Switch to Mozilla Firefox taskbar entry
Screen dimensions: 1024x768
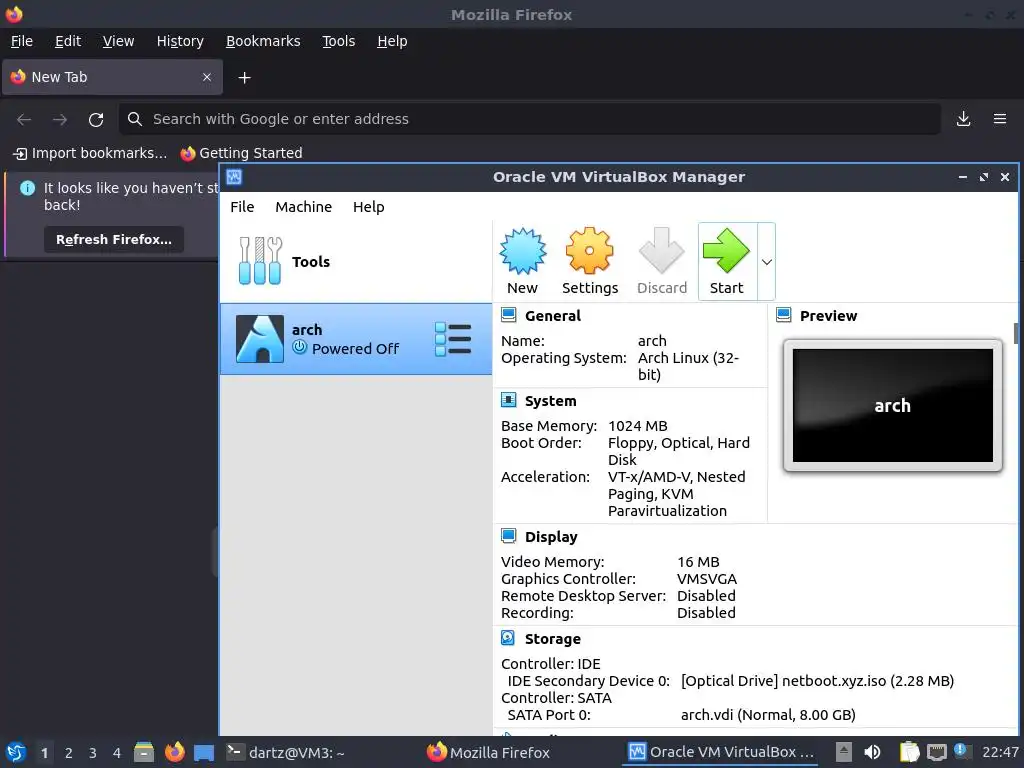(x=488, y=752)
